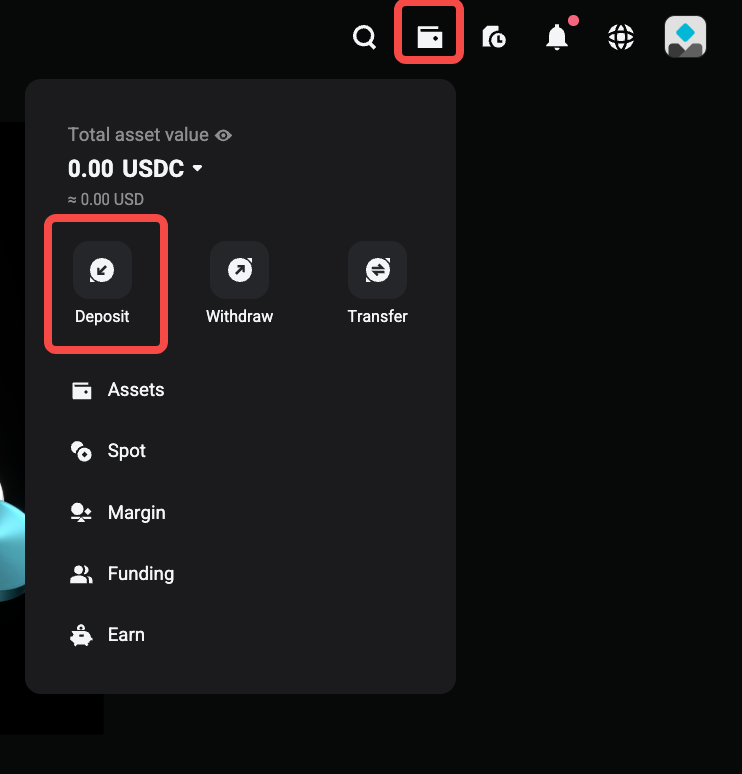Toggle total asset value visibility eye
Screen dimensions: 742x774
[x=223, y=135]
